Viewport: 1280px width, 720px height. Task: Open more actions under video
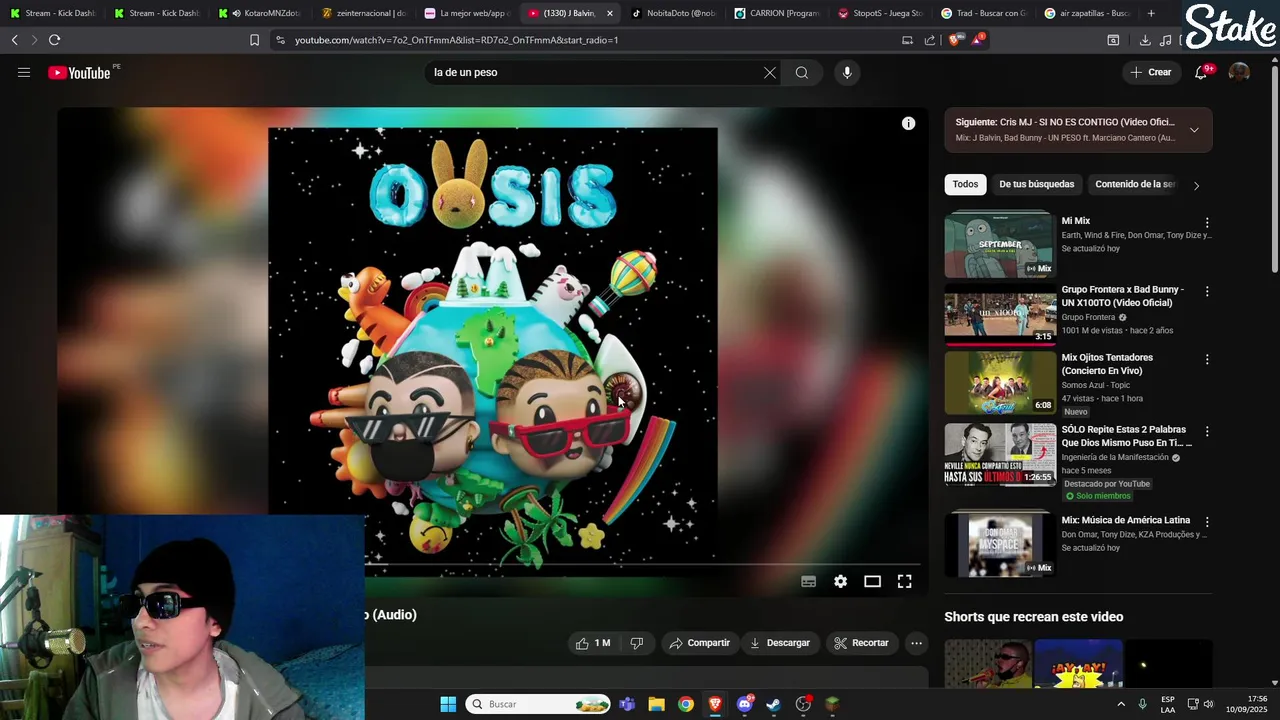click(916, 643)
